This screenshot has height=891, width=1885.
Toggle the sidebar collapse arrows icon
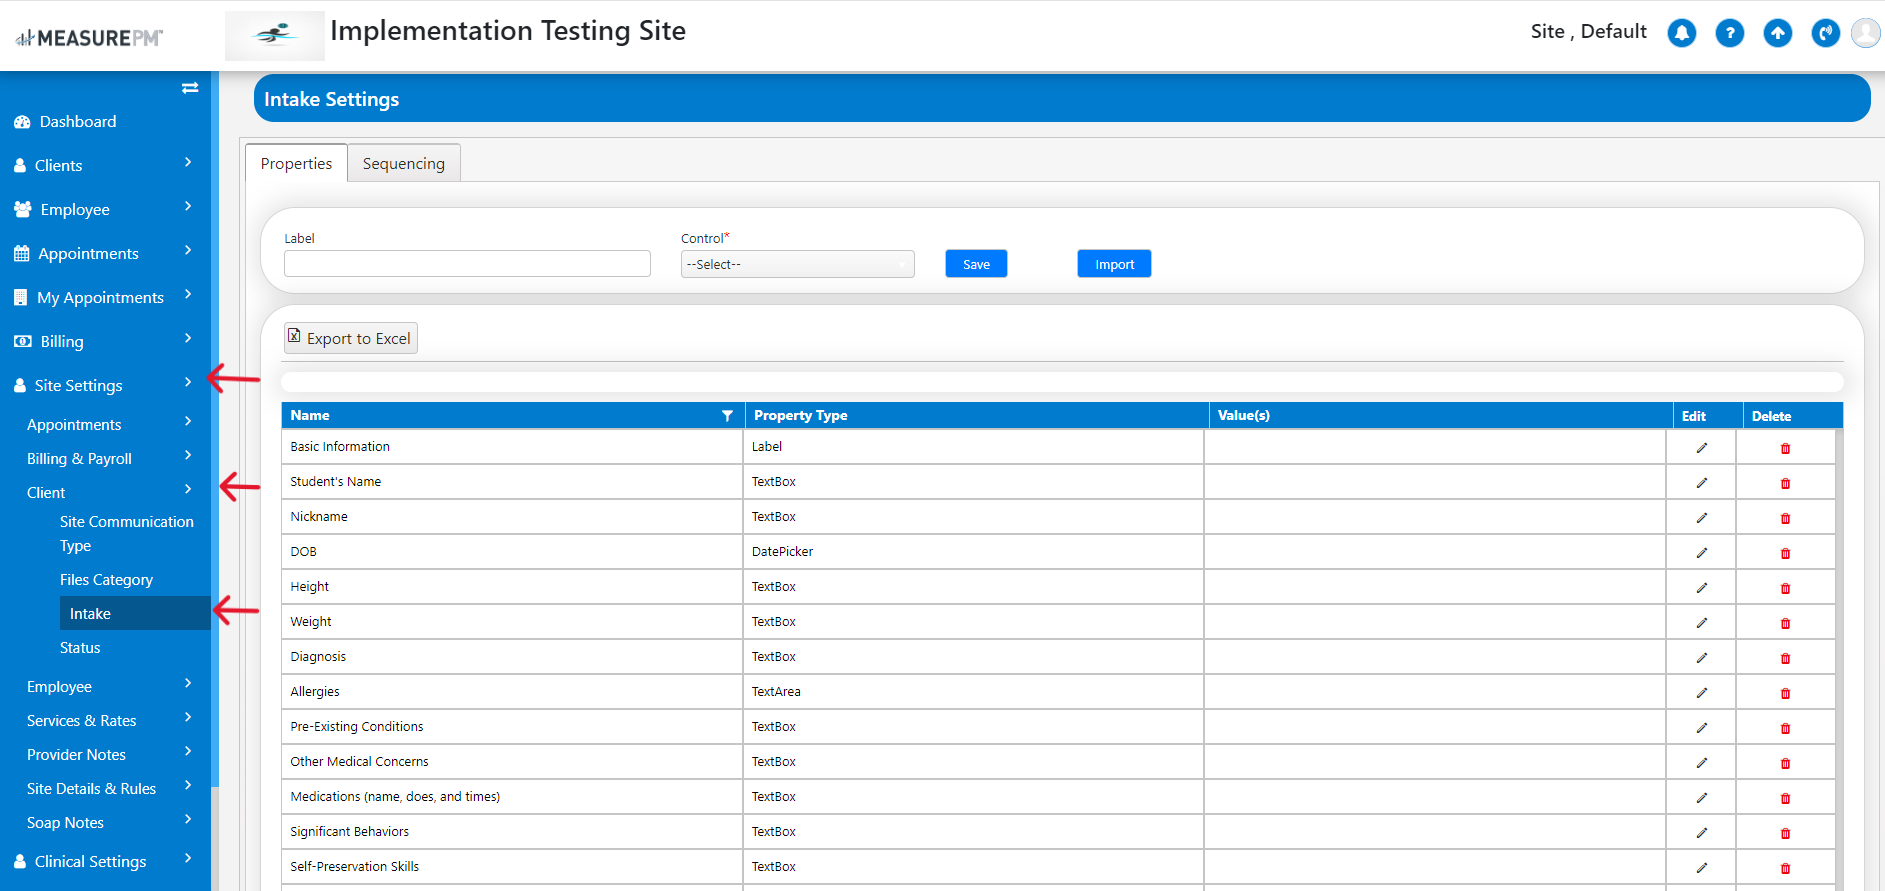[190, 88]
